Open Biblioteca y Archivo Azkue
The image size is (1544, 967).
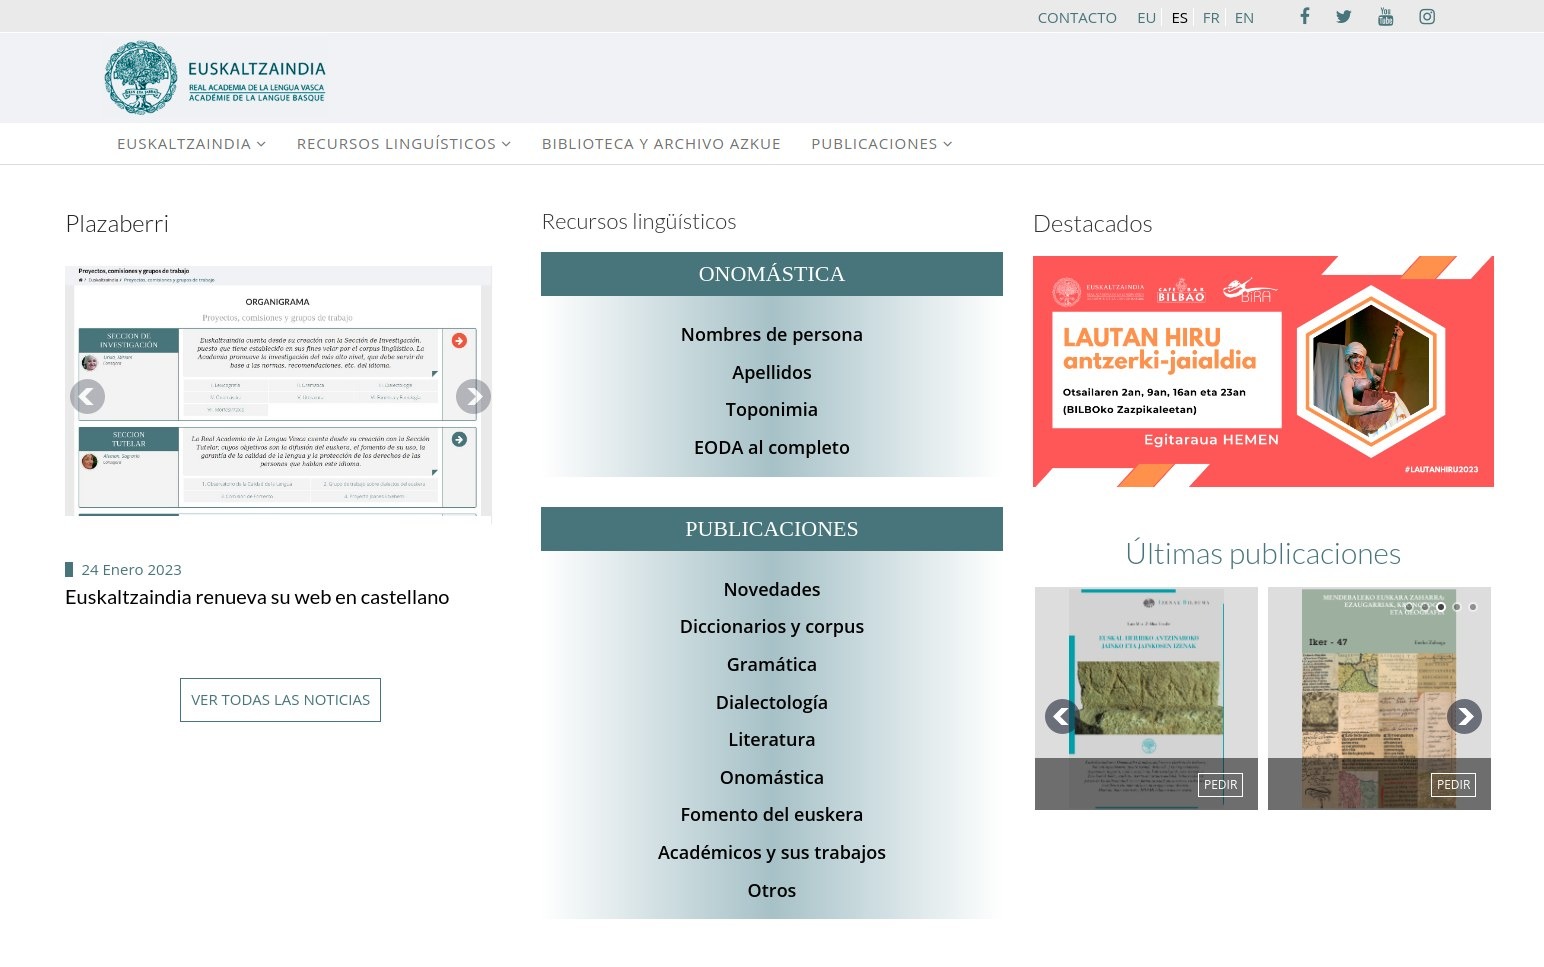click(x=661, y=144)
